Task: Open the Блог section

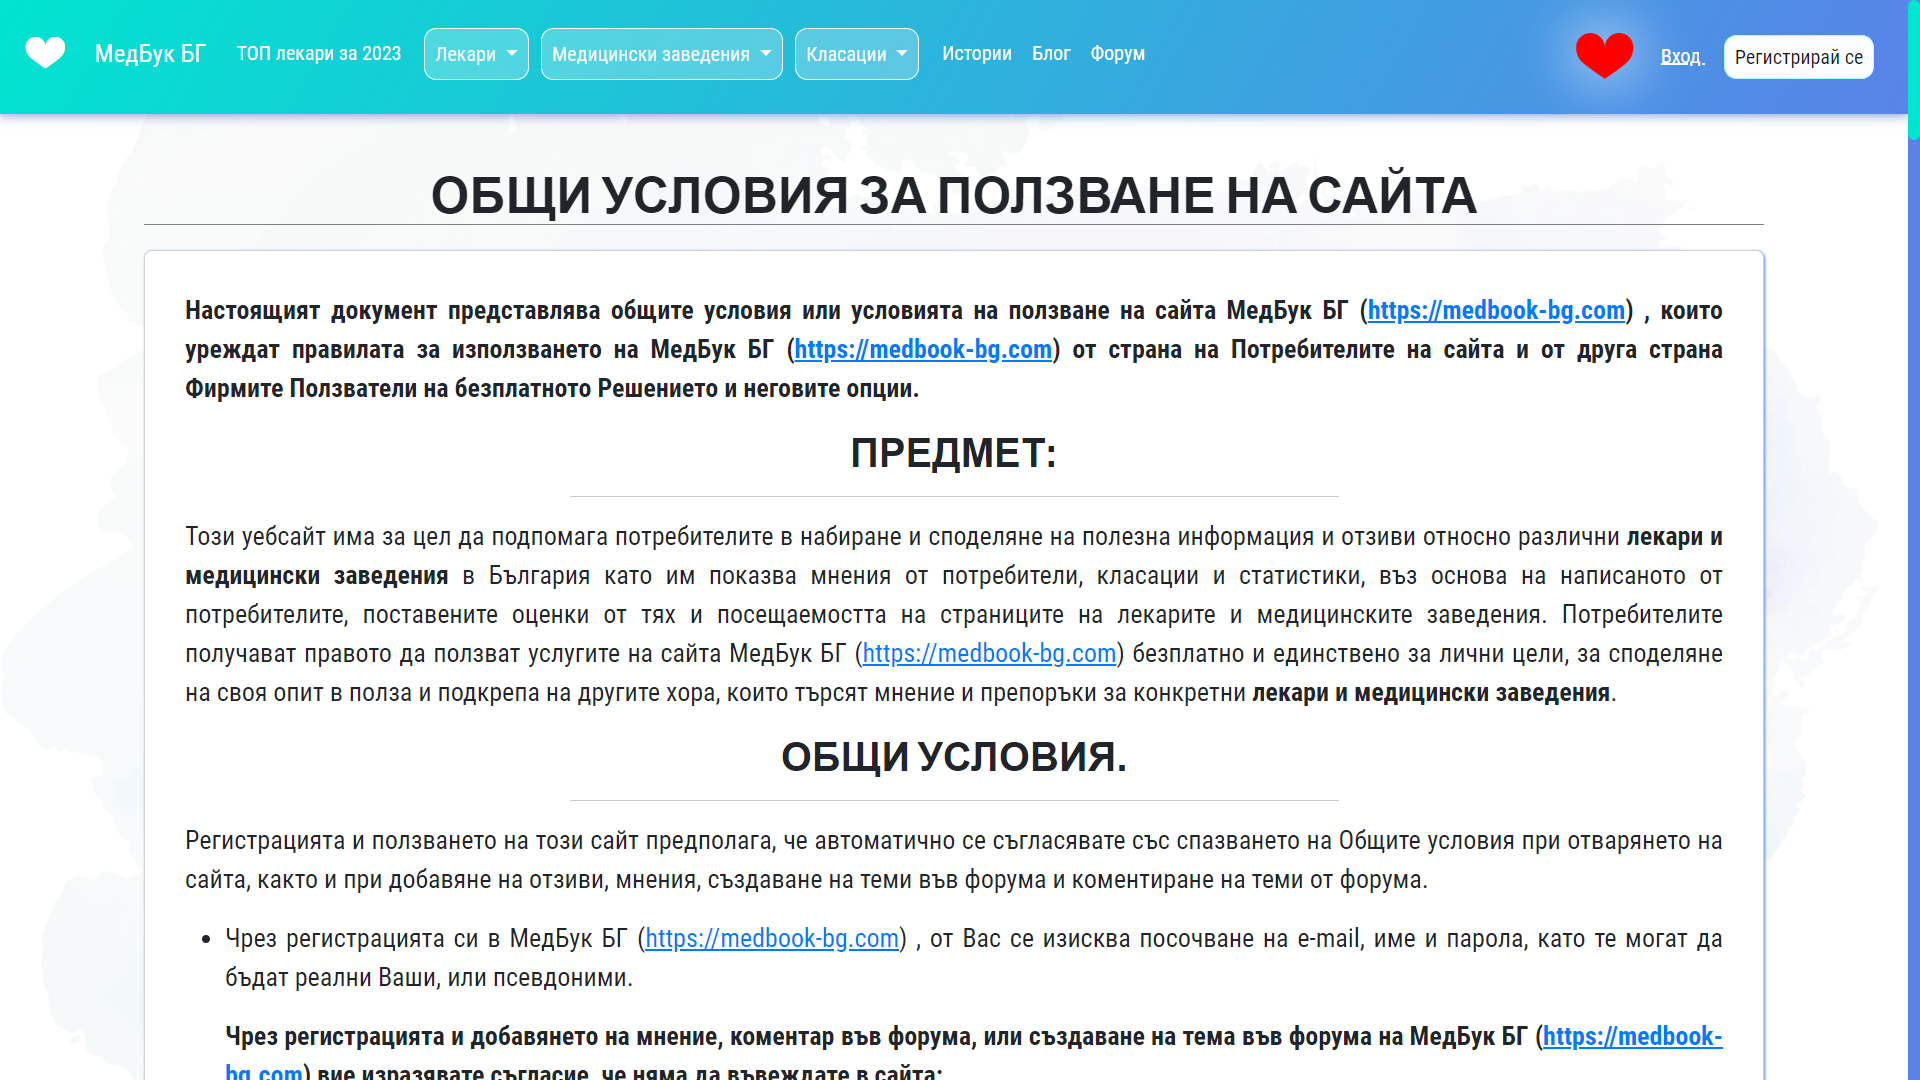Action: click(1051, 54)
